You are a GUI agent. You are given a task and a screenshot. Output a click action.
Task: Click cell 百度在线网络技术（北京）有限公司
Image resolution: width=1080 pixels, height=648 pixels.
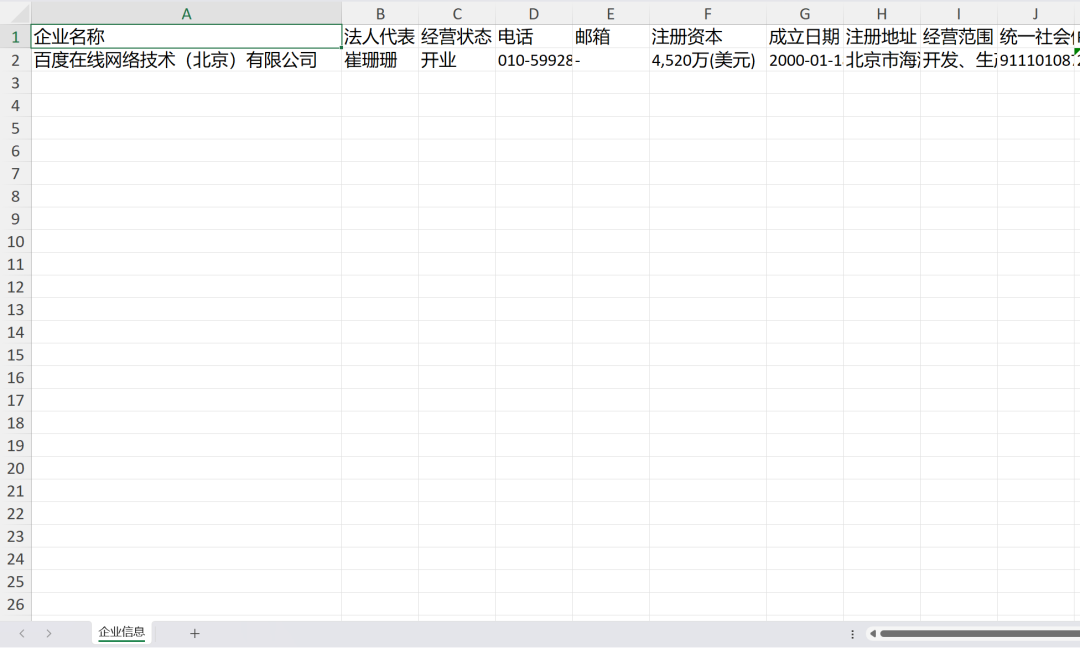pyautogui.click(x=186, y=60)
